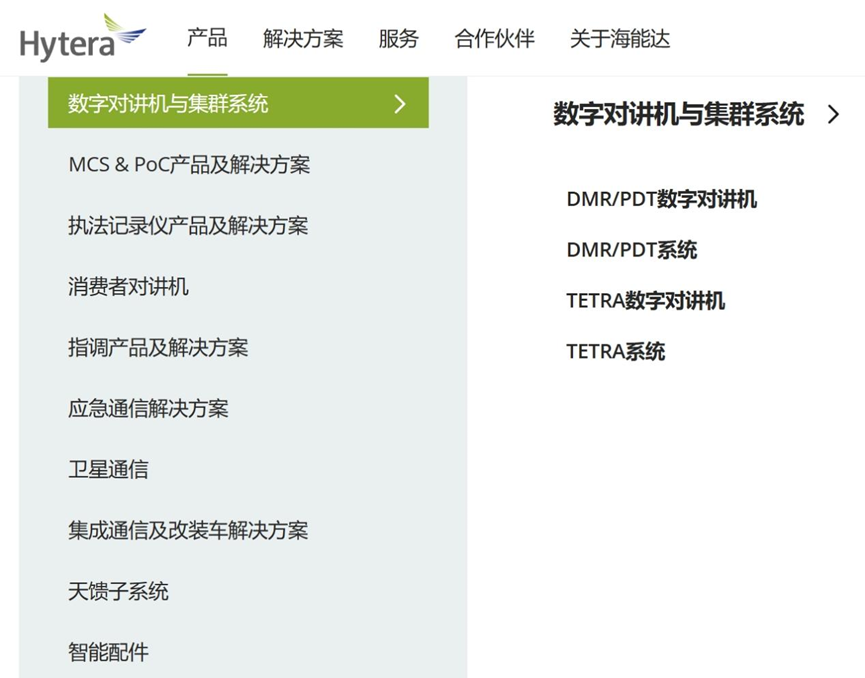The image size is (865, 678).
Task: Open the 关于海能达 menu
Action: (x=619, y=39)
